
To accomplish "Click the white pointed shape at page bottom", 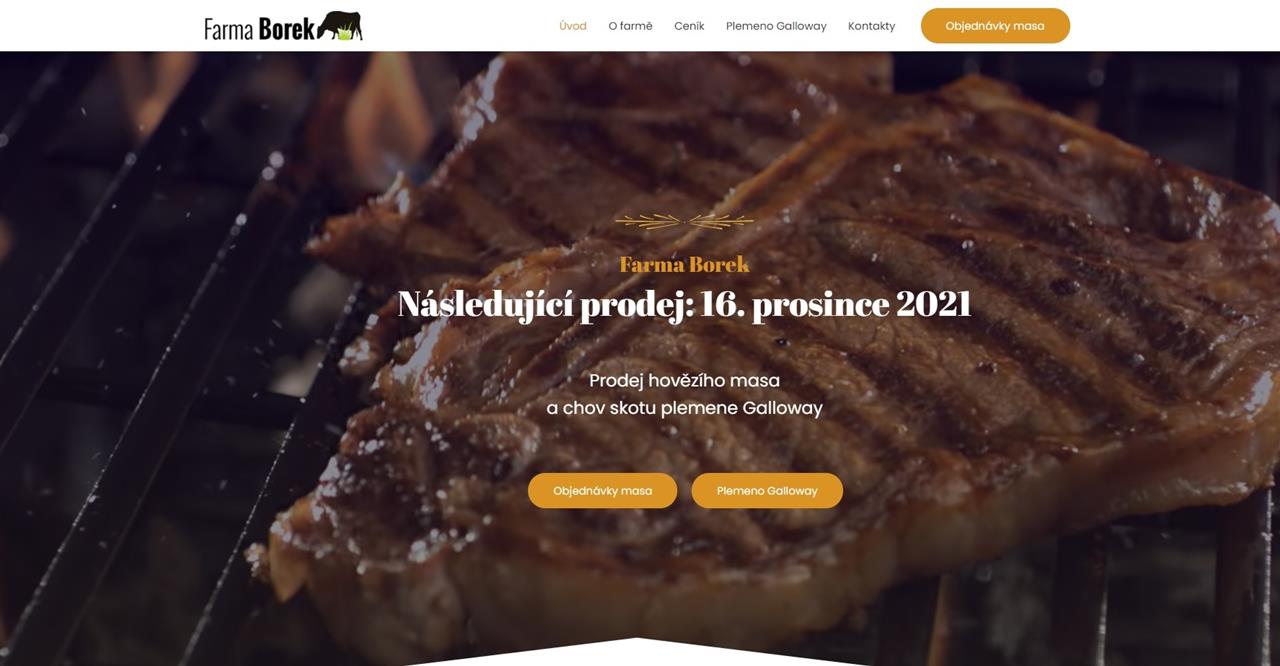I will pyautogui.click(x=637, y=653).
